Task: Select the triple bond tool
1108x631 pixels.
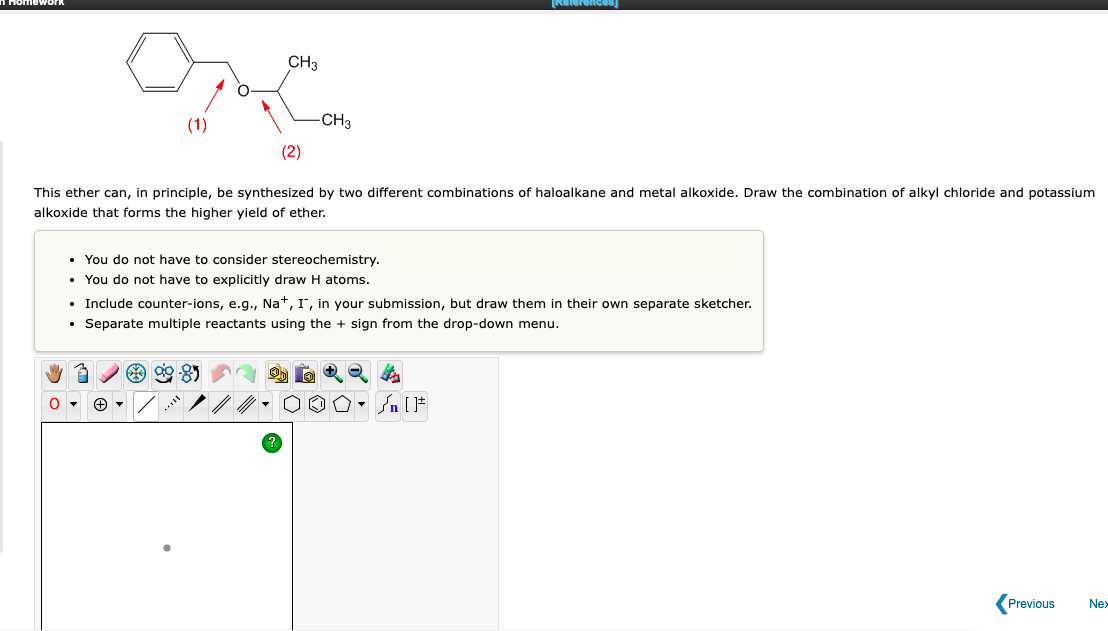Action: [x=246, y=405]
